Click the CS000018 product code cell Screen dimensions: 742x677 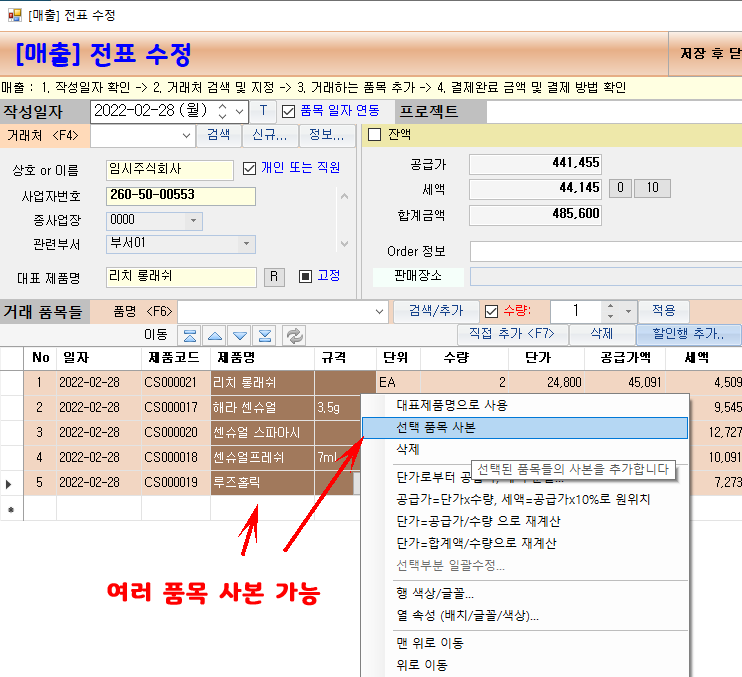pos(176,458)
